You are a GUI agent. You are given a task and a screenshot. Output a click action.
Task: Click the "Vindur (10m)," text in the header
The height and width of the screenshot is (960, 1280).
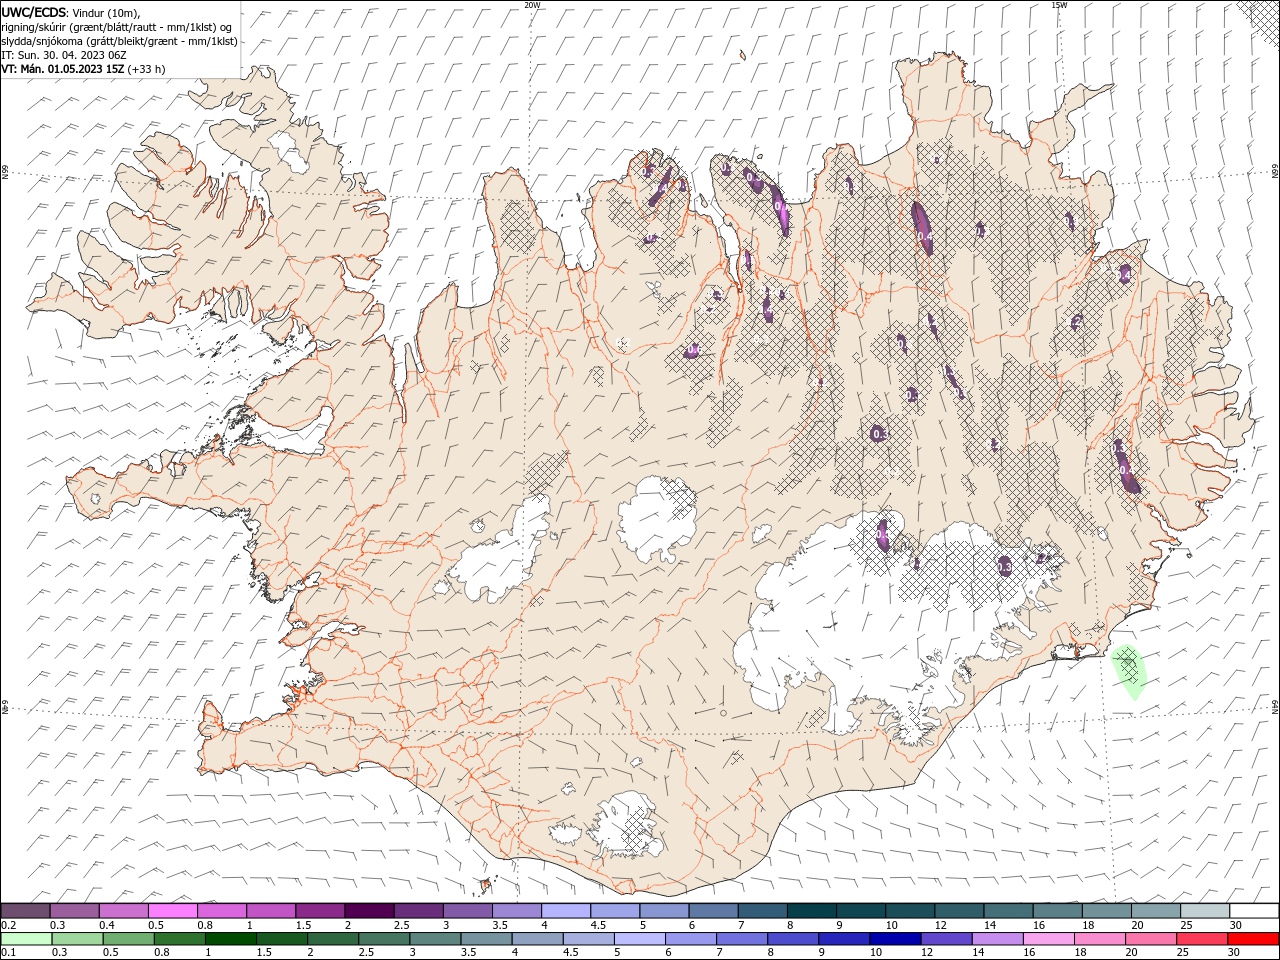[107, 12]
